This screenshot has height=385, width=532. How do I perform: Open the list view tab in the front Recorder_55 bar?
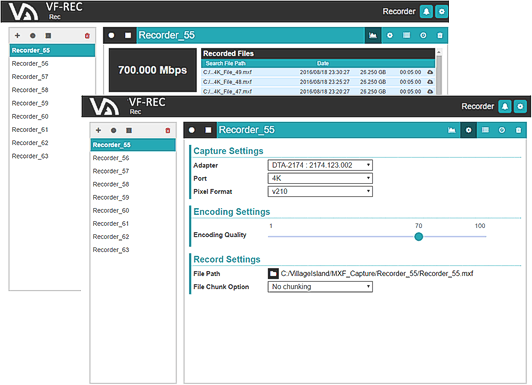pyautogui.click(x=485, y=130)
